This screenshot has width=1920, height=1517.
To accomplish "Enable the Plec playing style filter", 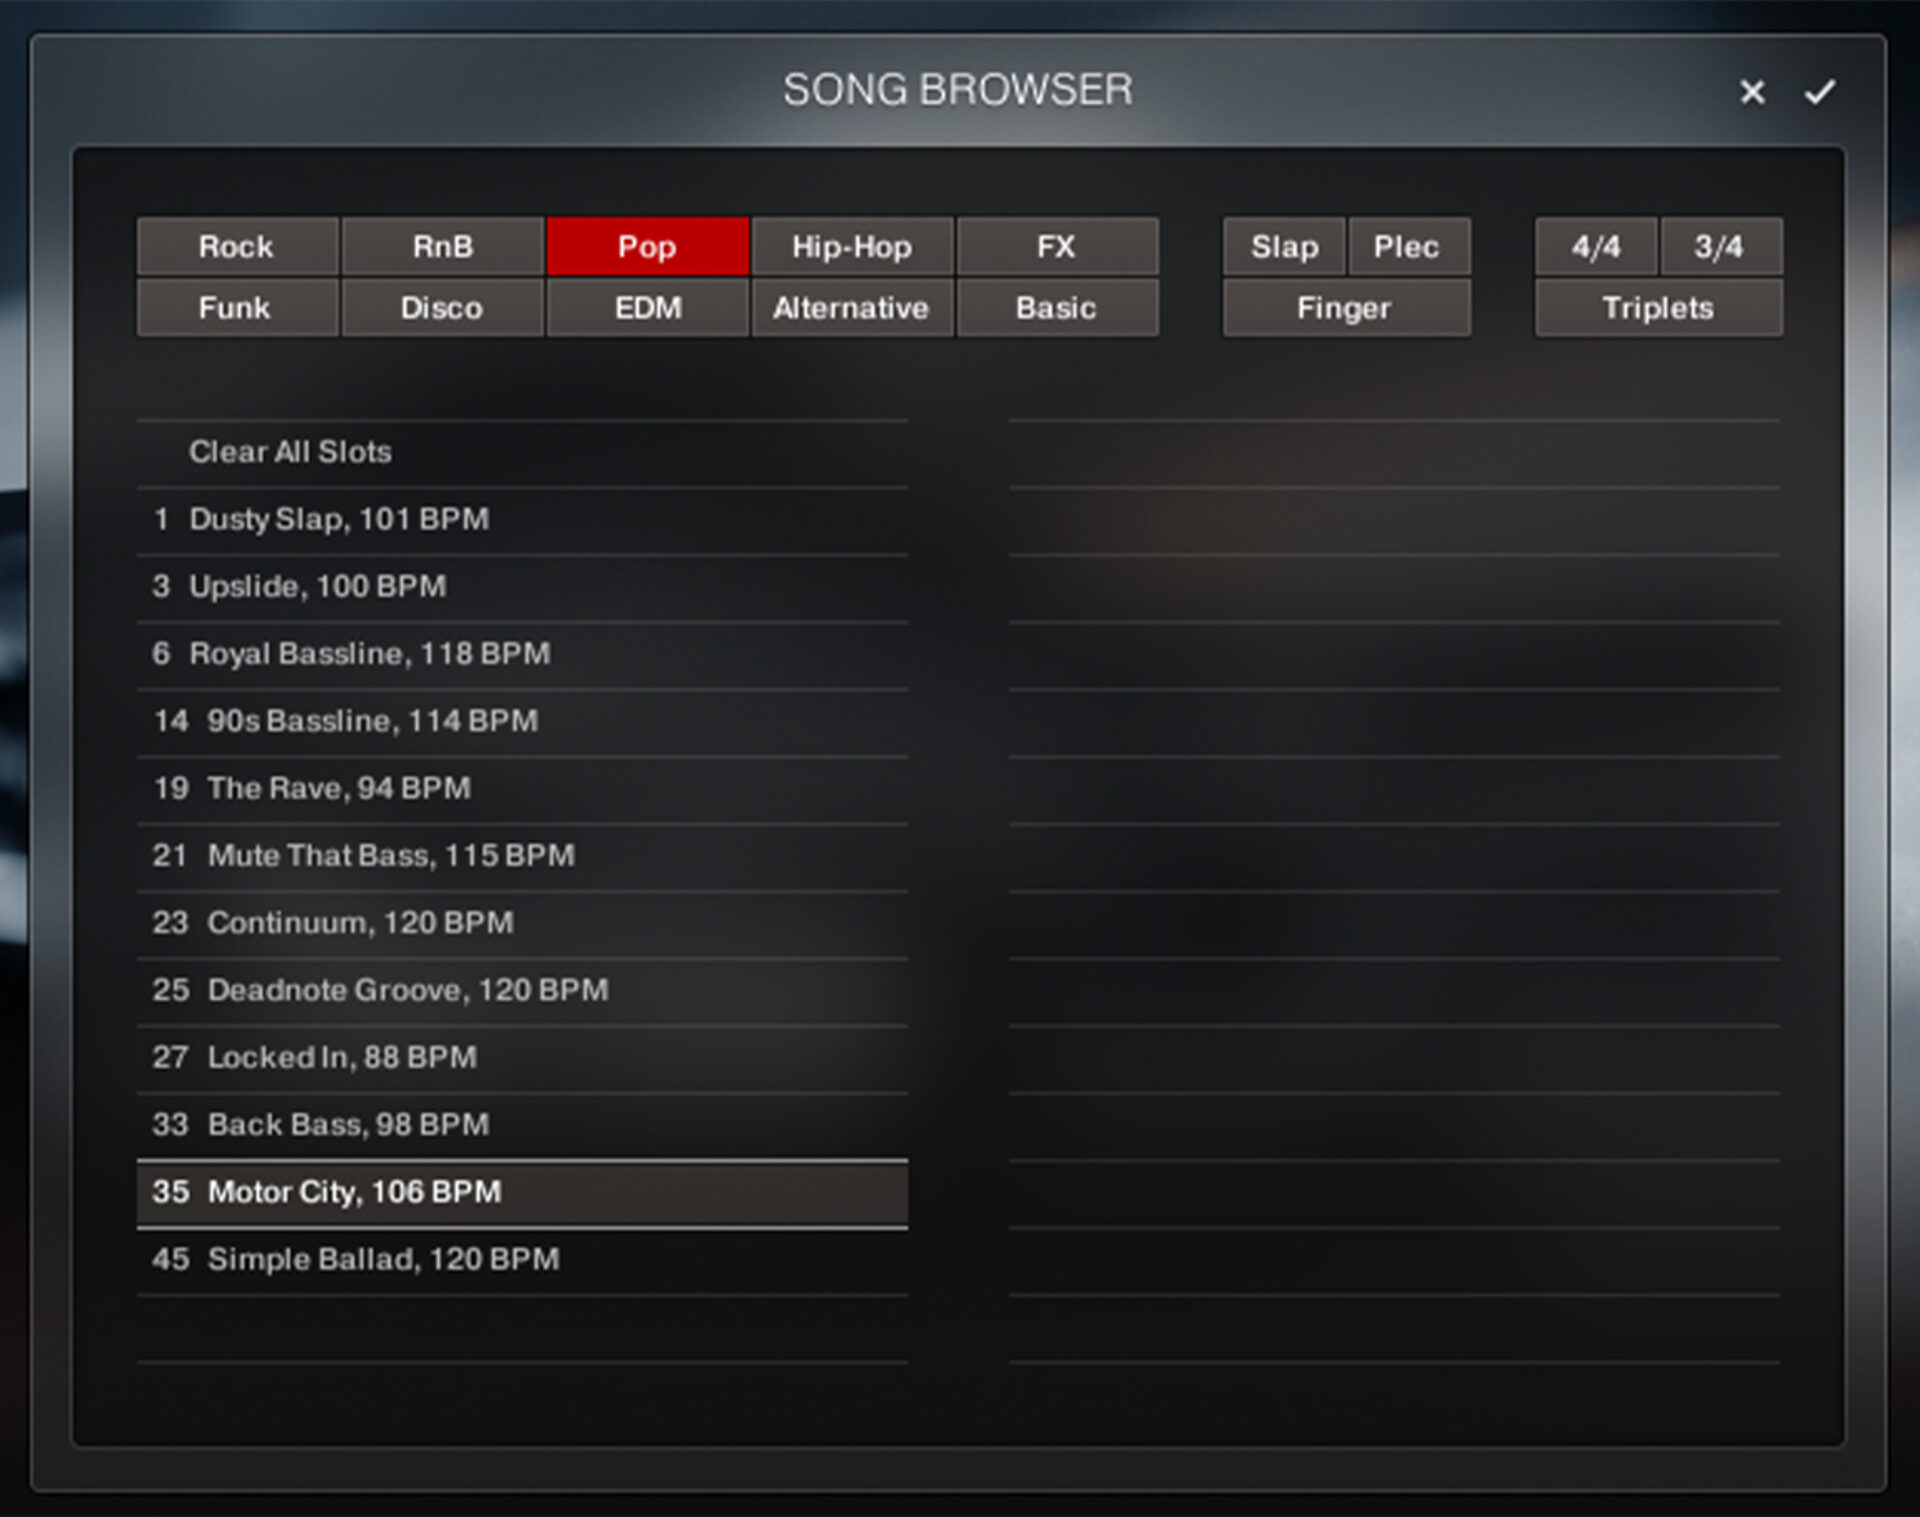I will coord(1407,247).
